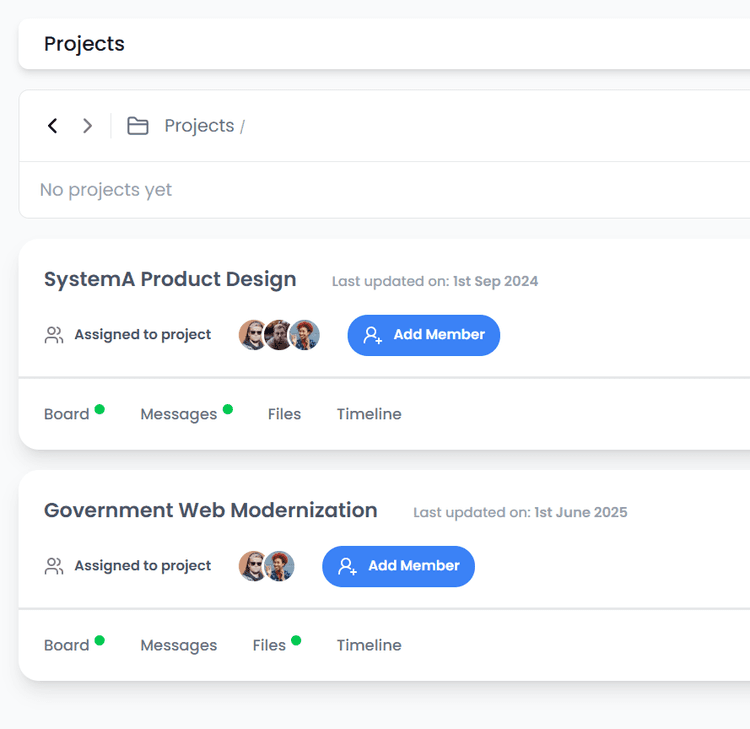Open Board tab in Government Web Modernization
The image size is (750, 729).
point(67,645)
